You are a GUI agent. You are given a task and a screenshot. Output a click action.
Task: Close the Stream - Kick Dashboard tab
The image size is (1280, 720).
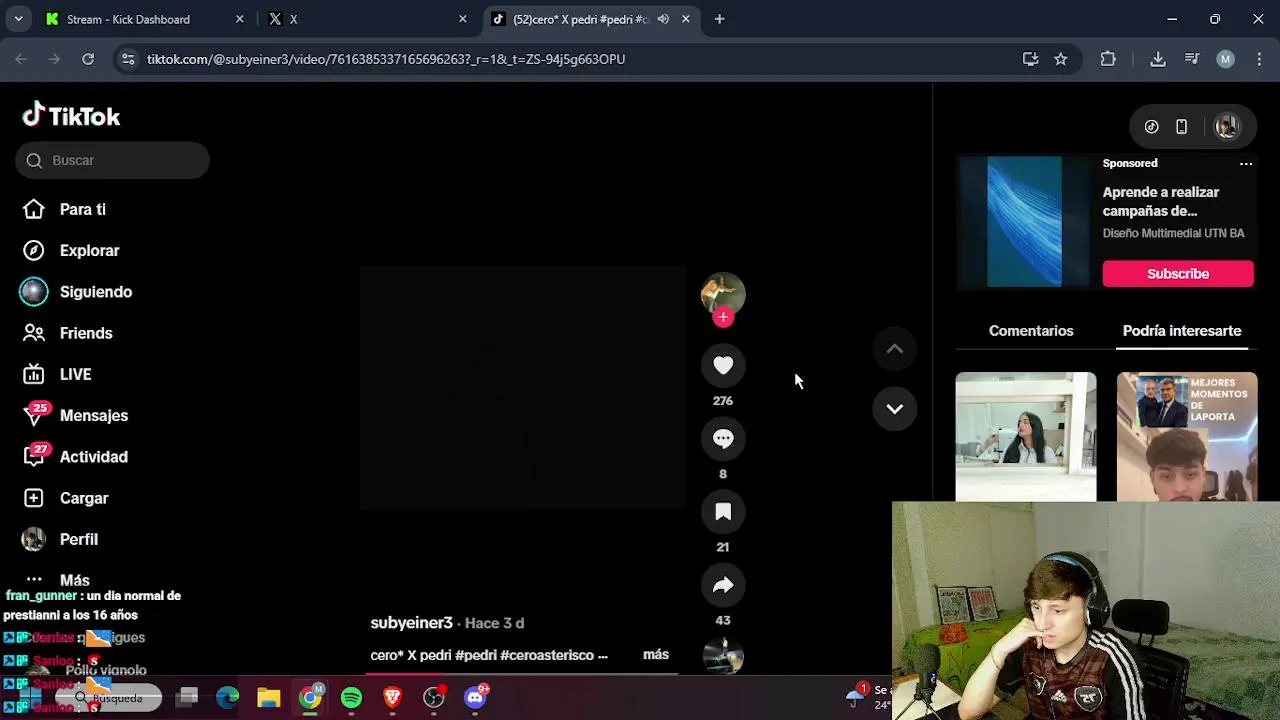click(x=239, y=19)
